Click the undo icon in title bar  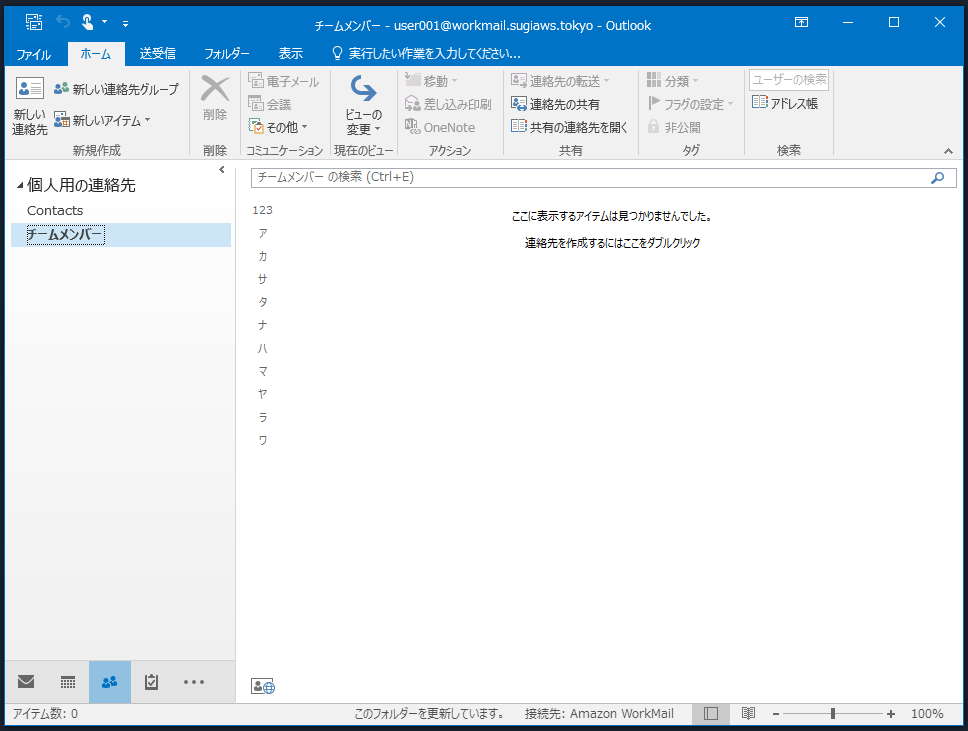tap(63, 23)
